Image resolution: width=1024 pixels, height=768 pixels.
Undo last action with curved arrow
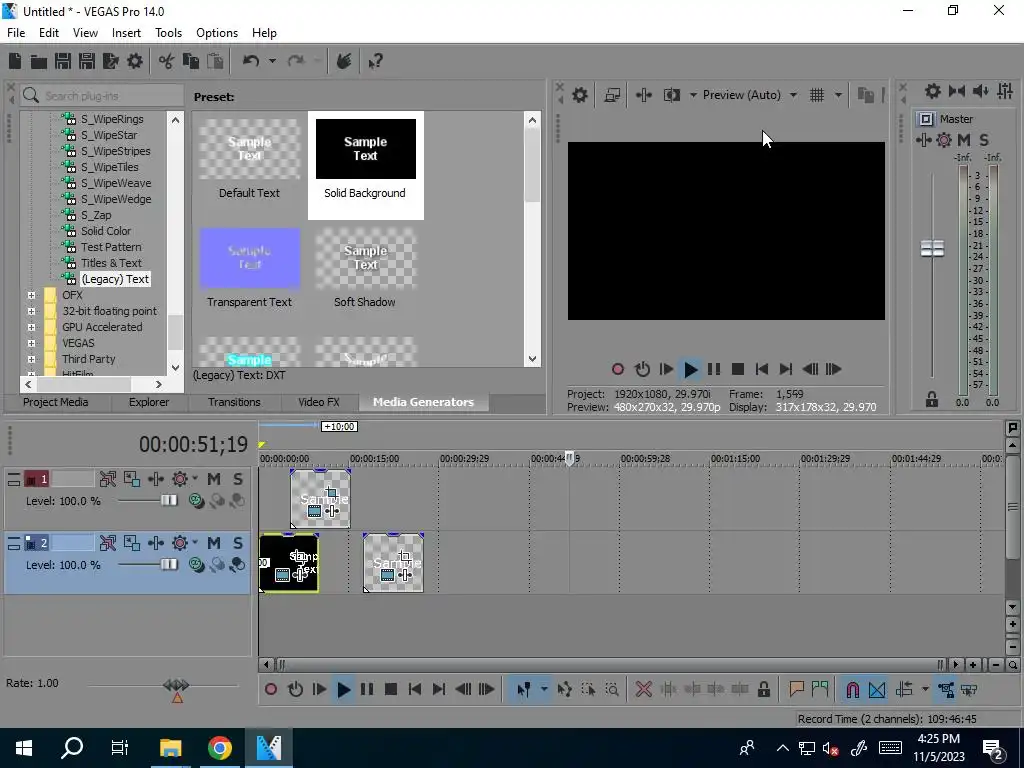(x=251, y=61)
